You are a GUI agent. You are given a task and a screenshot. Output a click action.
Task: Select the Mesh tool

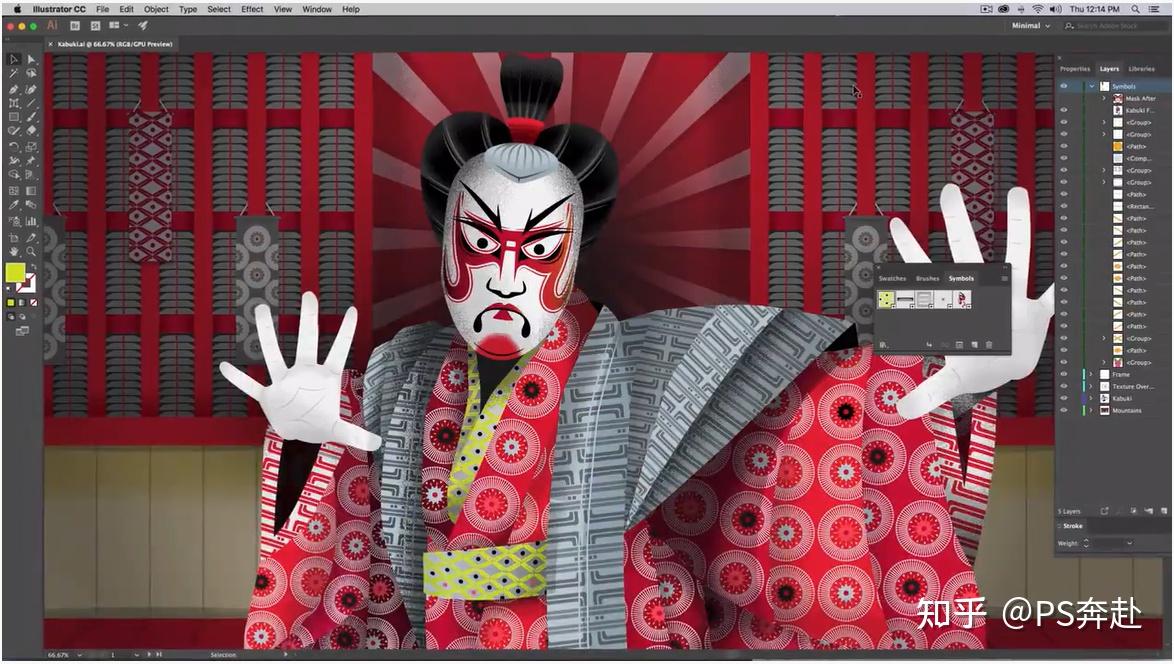pos(13,190)
